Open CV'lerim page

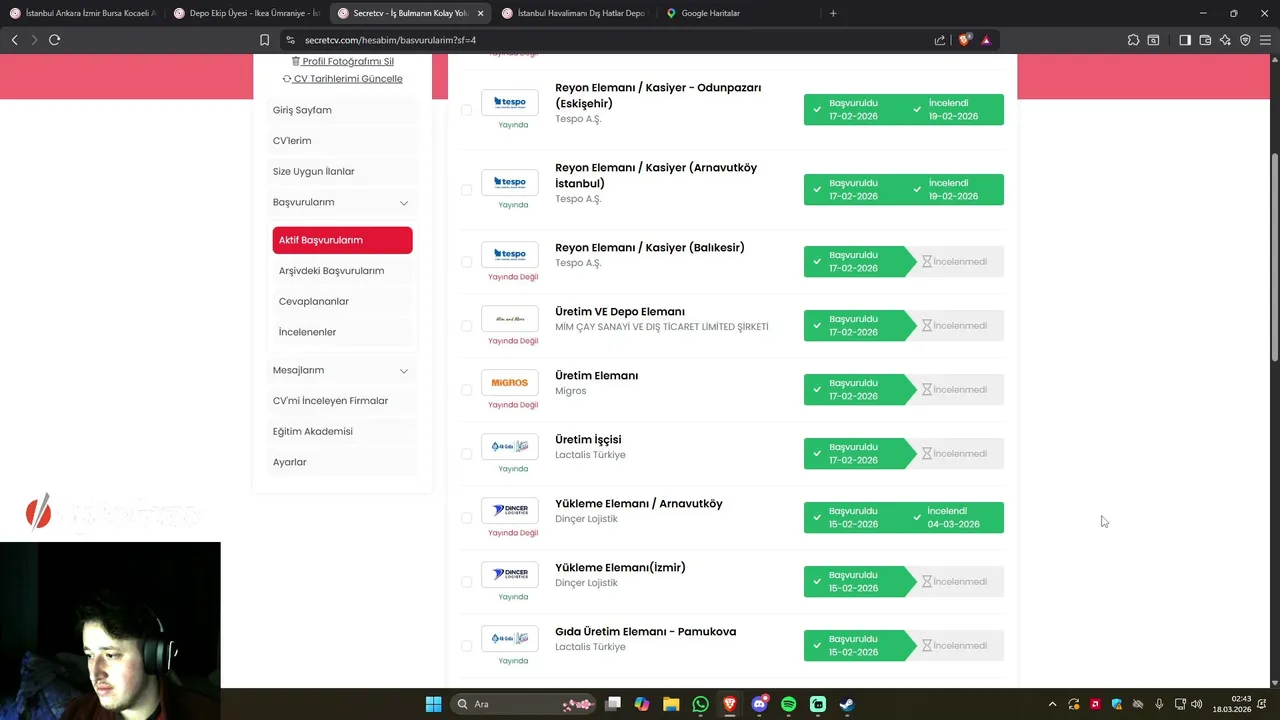click(342, 141)
